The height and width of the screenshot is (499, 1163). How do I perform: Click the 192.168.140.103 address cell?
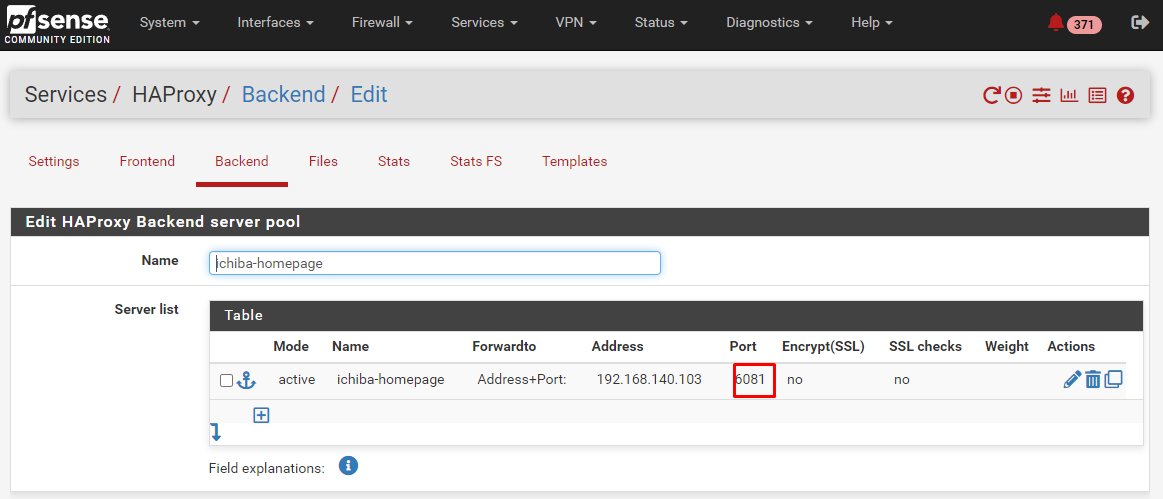(649, 380)
